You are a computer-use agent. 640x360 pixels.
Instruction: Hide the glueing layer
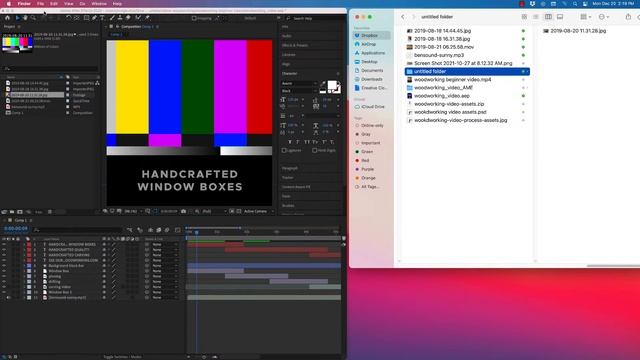click(4, 276)
